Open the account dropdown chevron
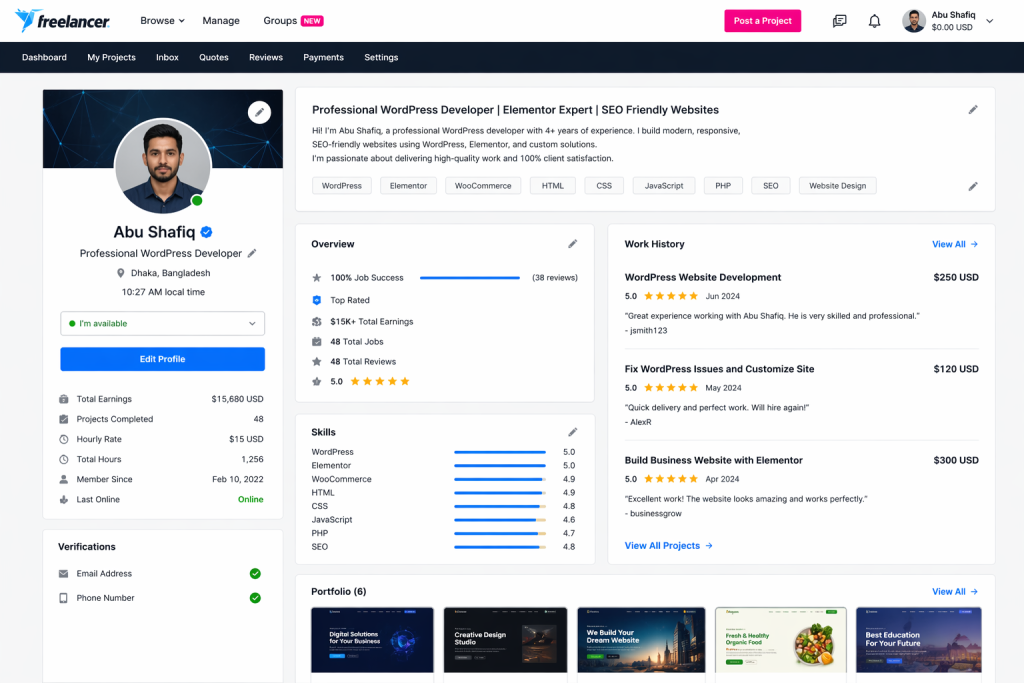The width and height of the screenshot is (1024, 683). coord(990,21)
